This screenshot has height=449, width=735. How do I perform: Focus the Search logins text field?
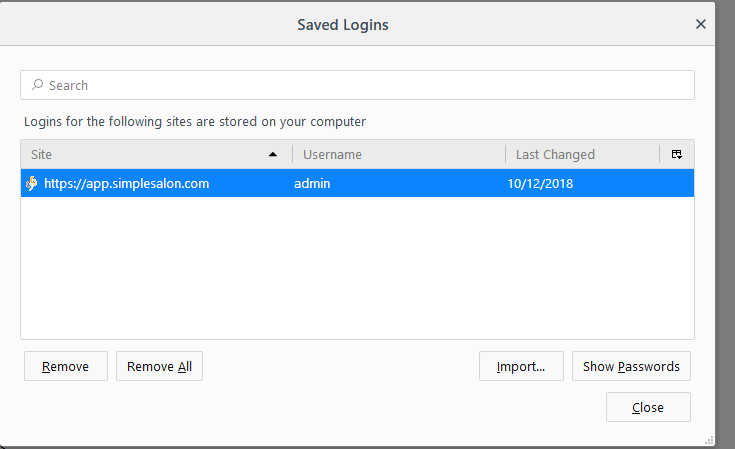pyautogui.click(x=357, y=85)
